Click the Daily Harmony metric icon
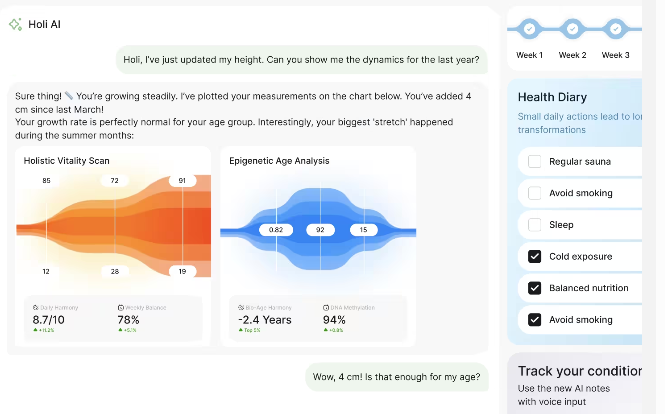This screenshot has height=414, width=665. pos(36,308)
